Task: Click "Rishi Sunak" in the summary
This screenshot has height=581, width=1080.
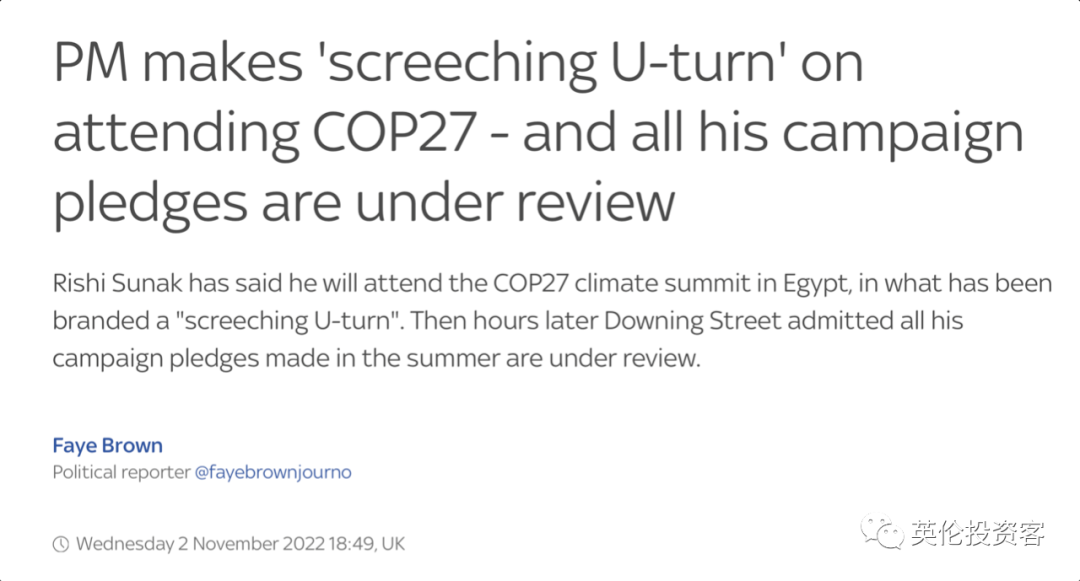Action: click(x=118, y=284)
